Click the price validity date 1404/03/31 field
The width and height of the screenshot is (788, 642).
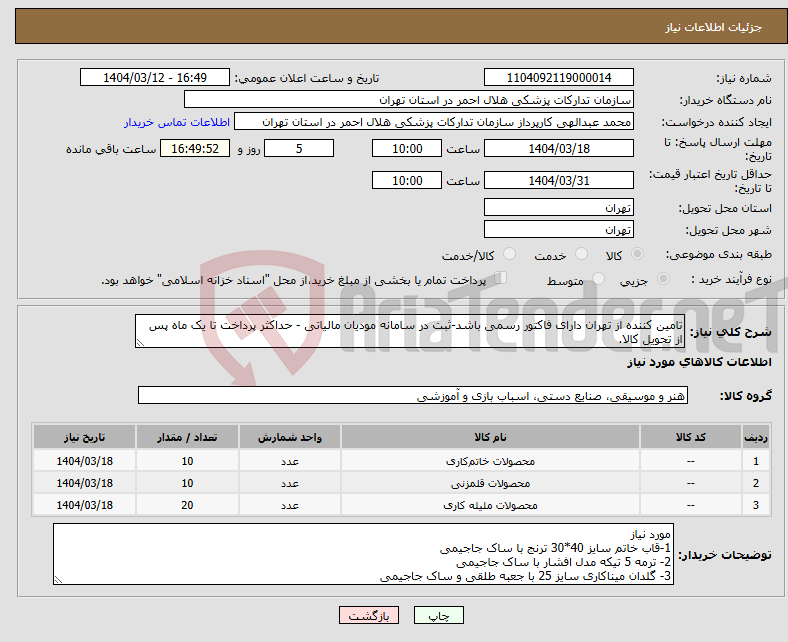click(558, 180)
